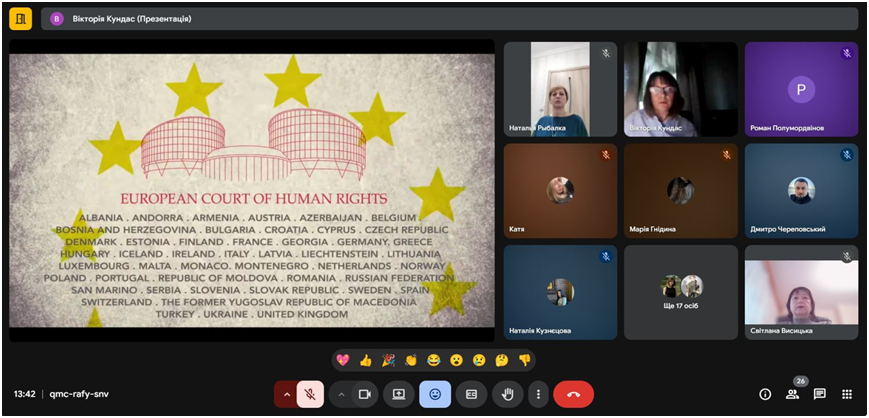Toggle the camera on or off
The image size is (869, 418).
pos(365,394)
